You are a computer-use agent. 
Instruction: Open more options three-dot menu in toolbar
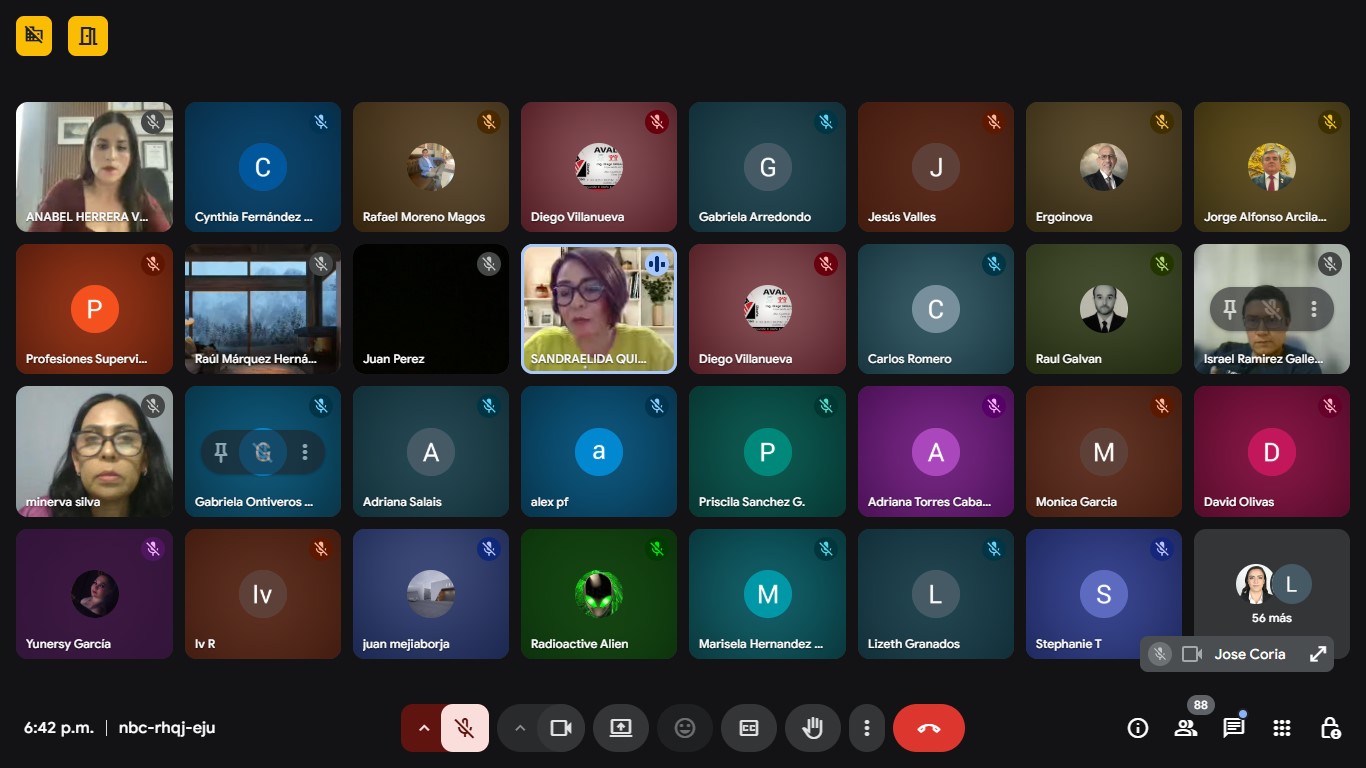click(867, 728)
